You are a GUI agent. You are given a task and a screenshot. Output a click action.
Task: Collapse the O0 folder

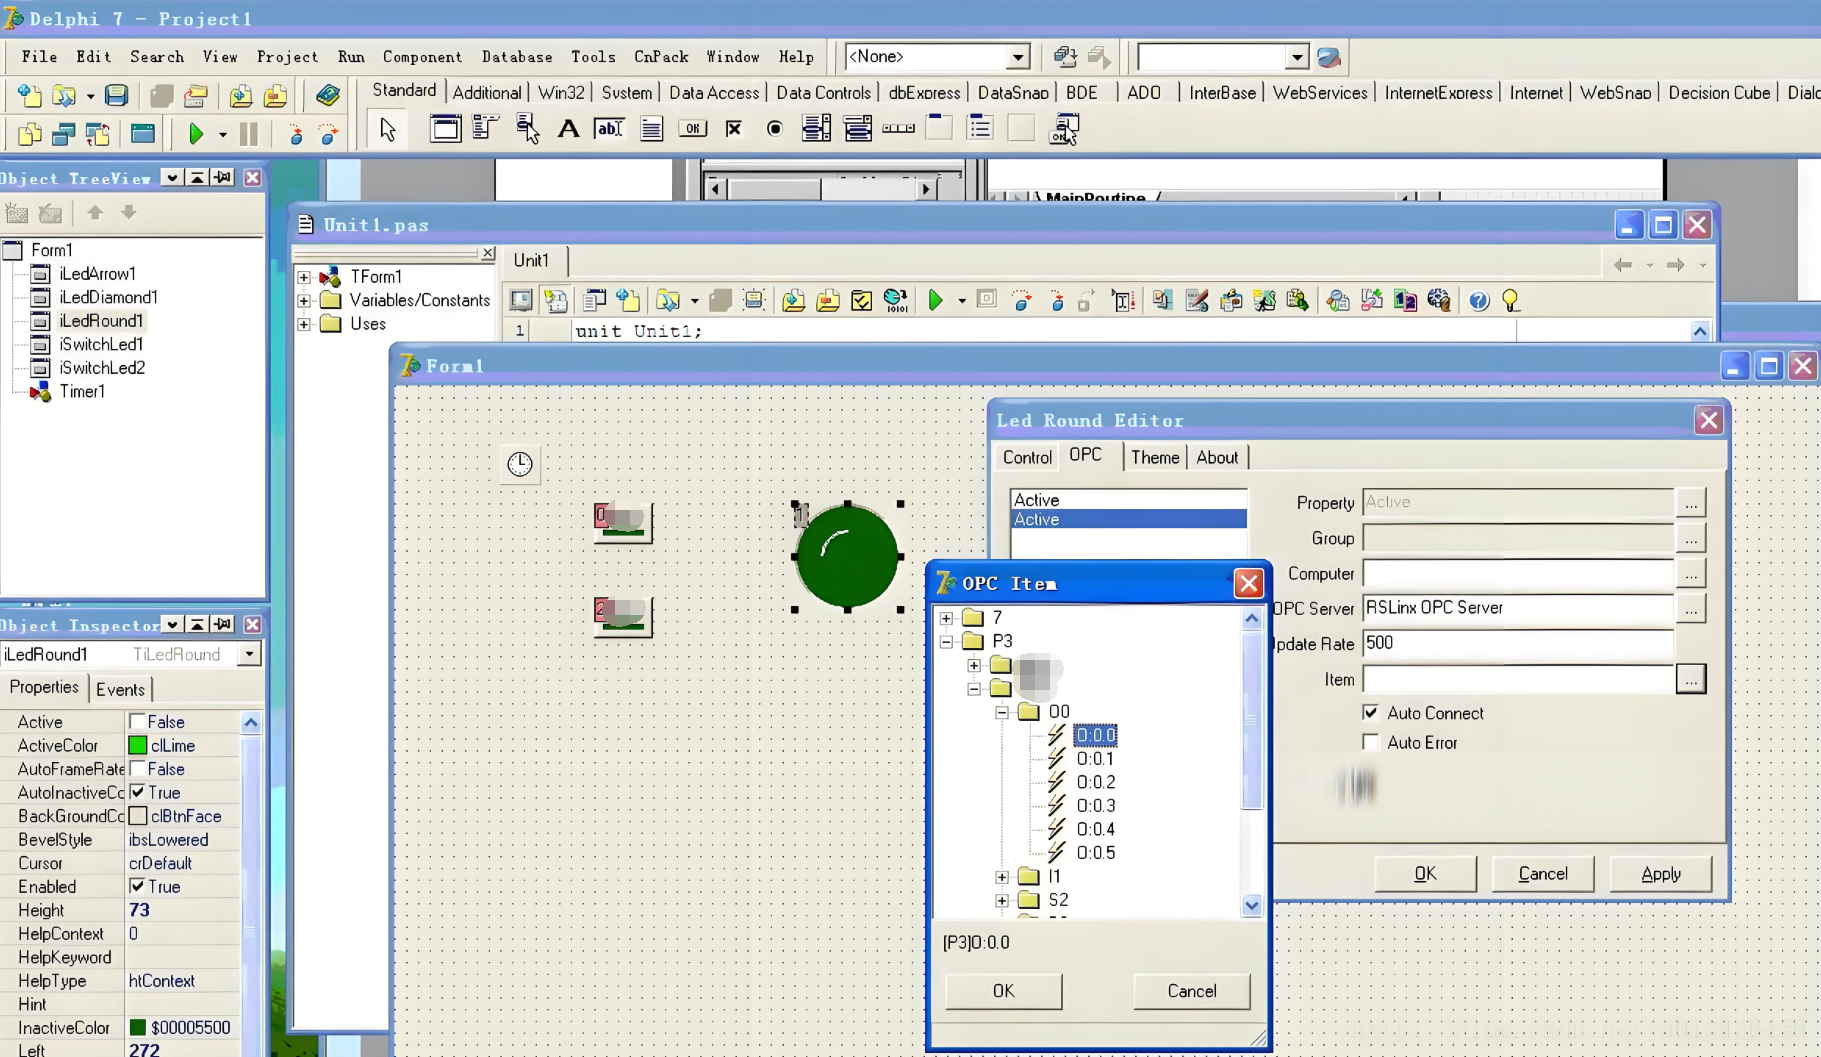(1002, 712)
